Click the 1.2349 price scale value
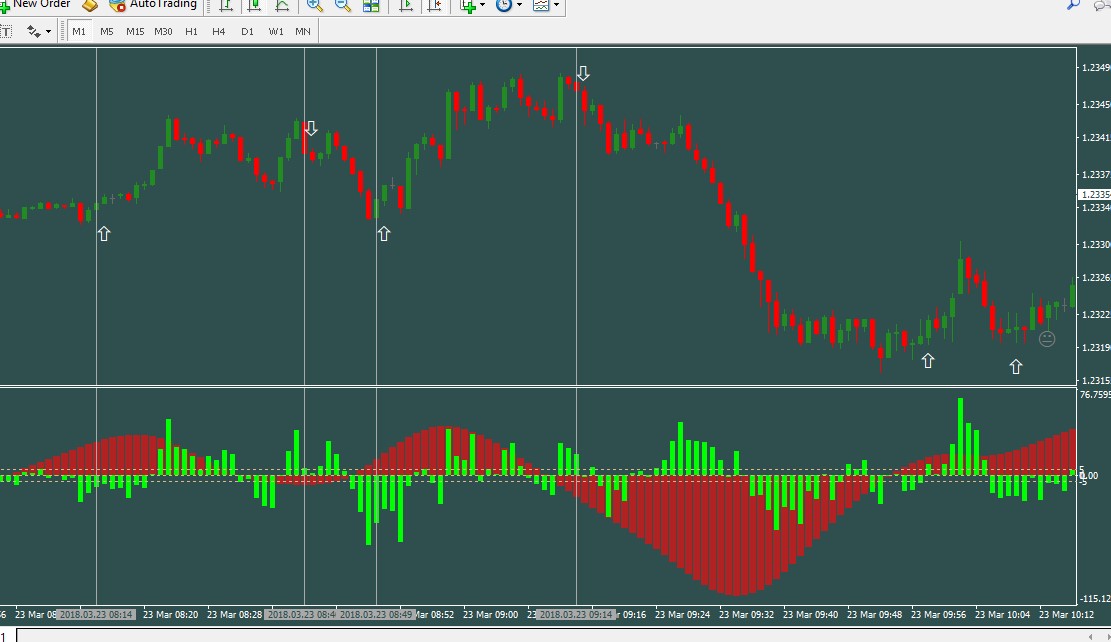This screenshot has width=1111, height=642. pyautogui.click(x=1095, y=67)
